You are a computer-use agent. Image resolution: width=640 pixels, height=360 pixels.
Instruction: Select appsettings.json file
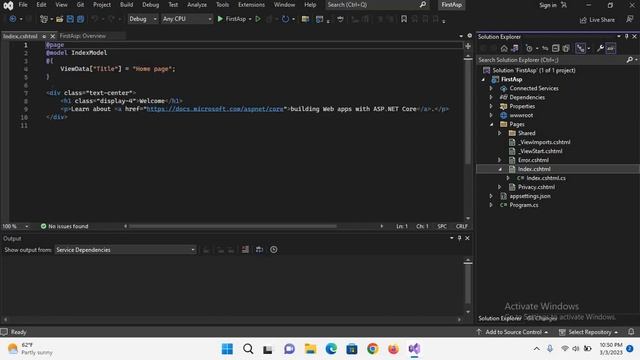(x=530, y=196)
